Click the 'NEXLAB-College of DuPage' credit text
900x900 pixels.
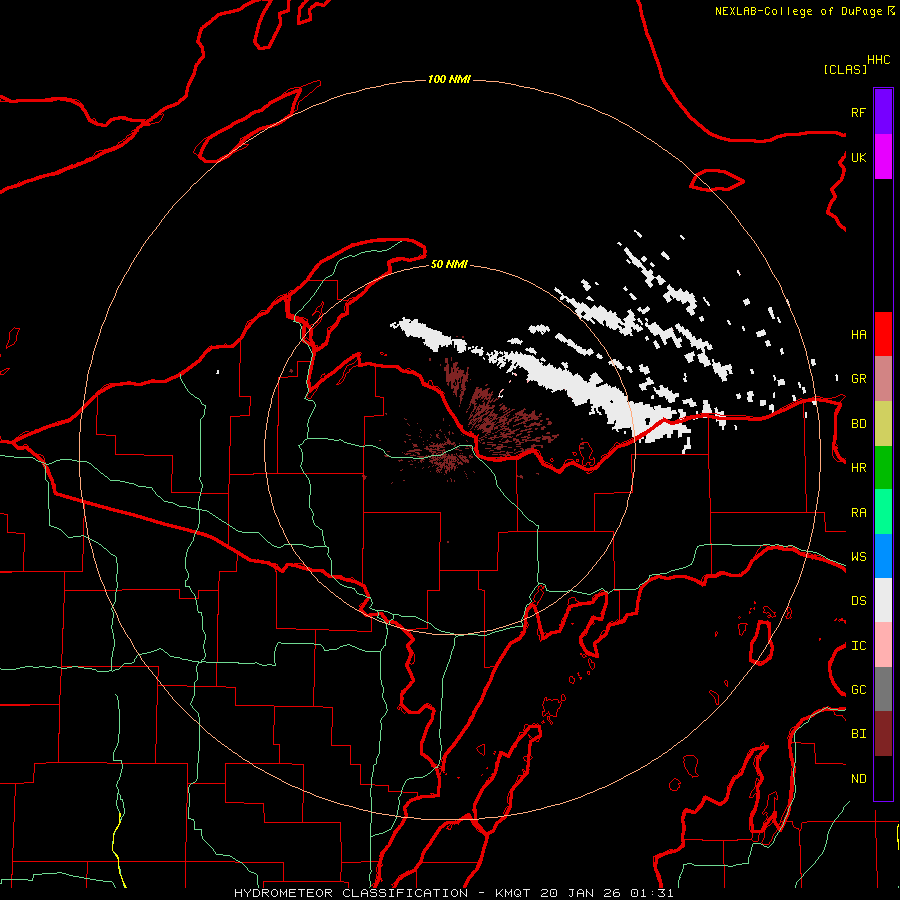pyautogui.click(x=800, y=11)
